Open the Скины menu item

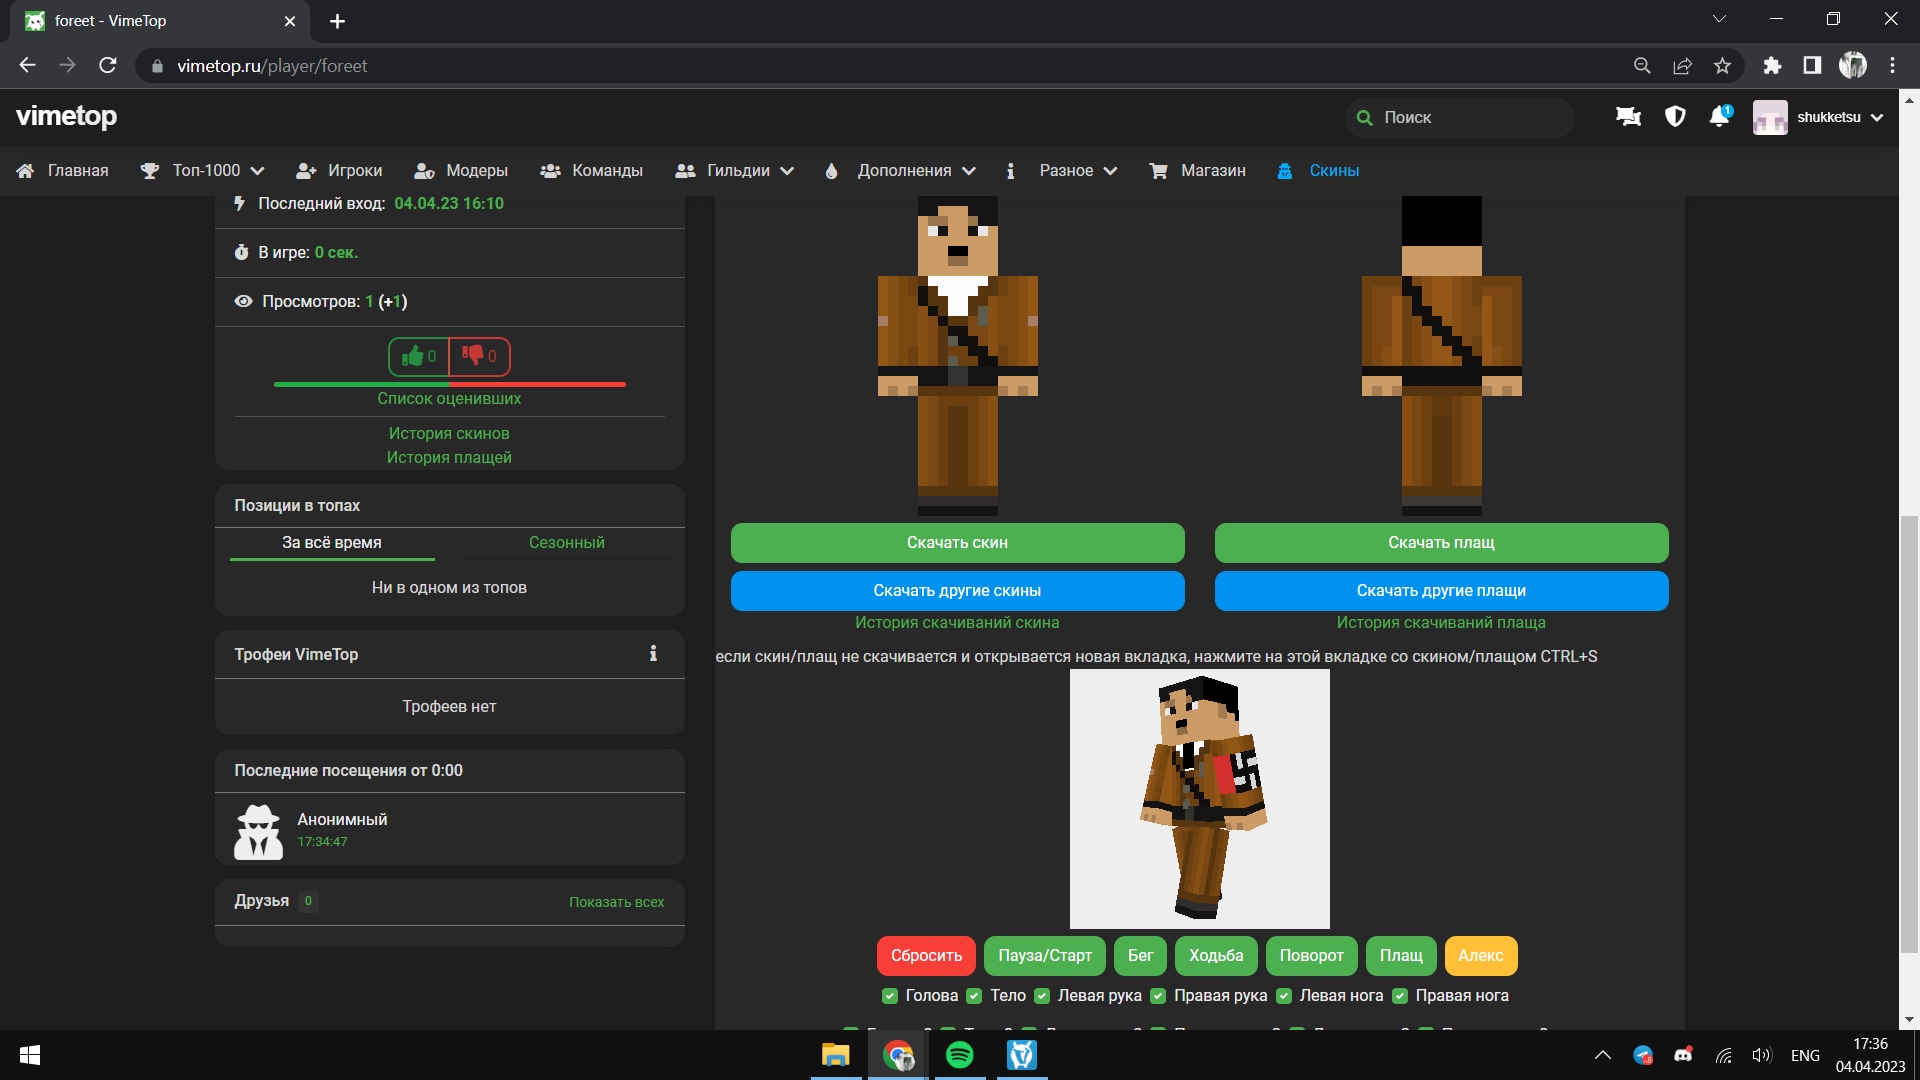[x=1333, y=171]
